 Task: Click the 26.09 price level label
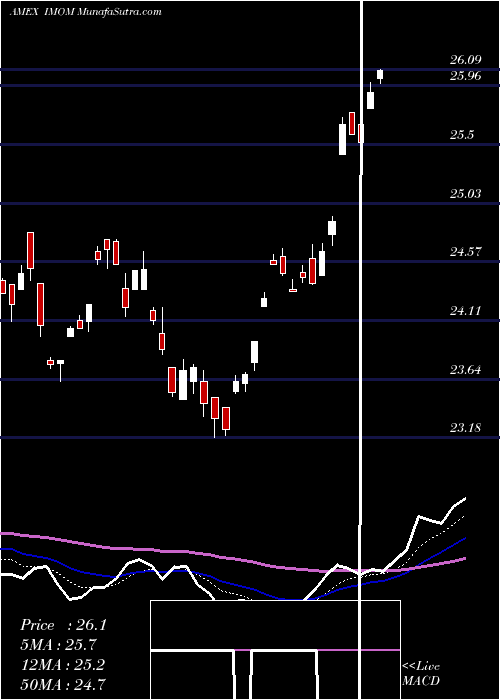tap(466, 60)
